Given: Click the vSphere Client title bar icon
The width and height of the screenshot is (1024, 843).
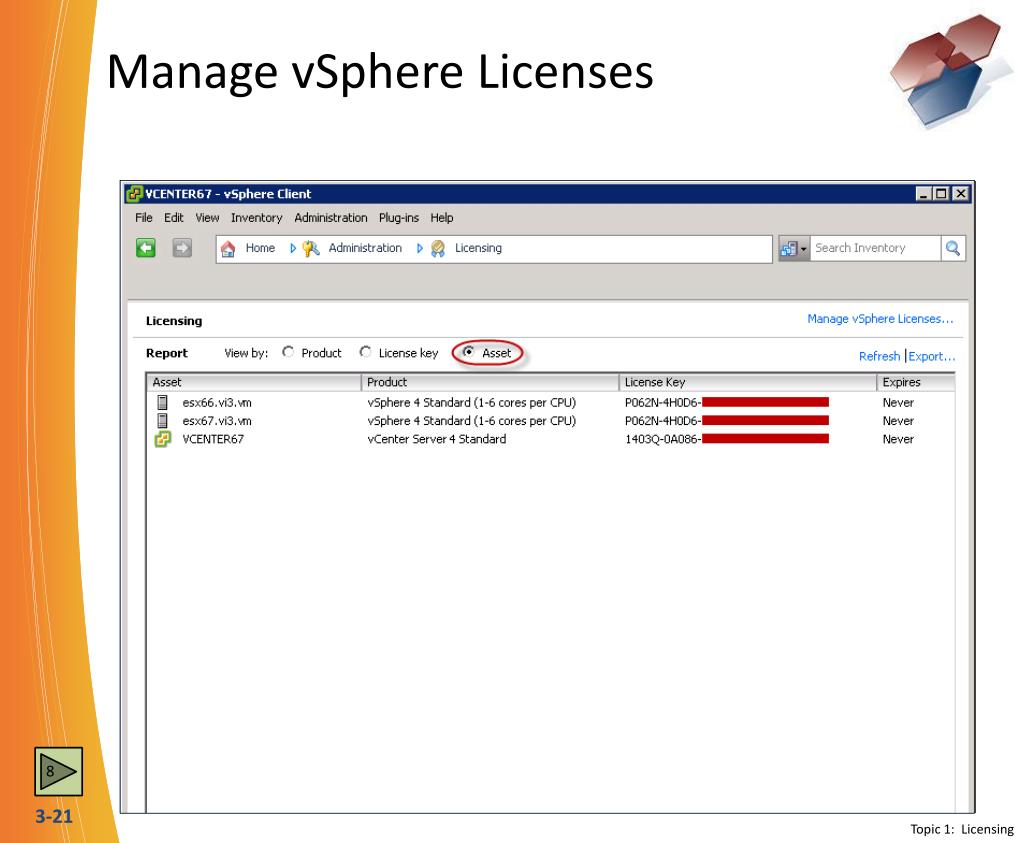Looking at the screenshot, I should tap(135, 194).
